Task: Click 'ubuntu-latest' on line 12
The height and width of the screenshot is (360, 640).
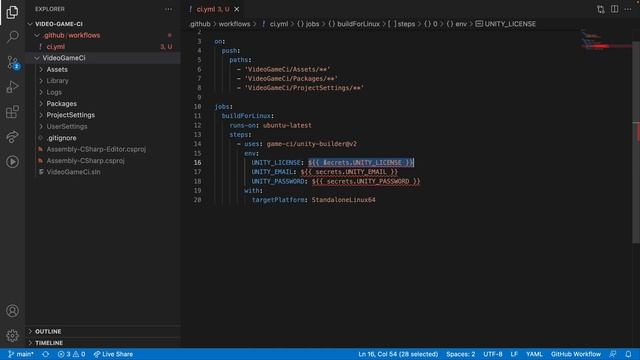Action: 287,125
